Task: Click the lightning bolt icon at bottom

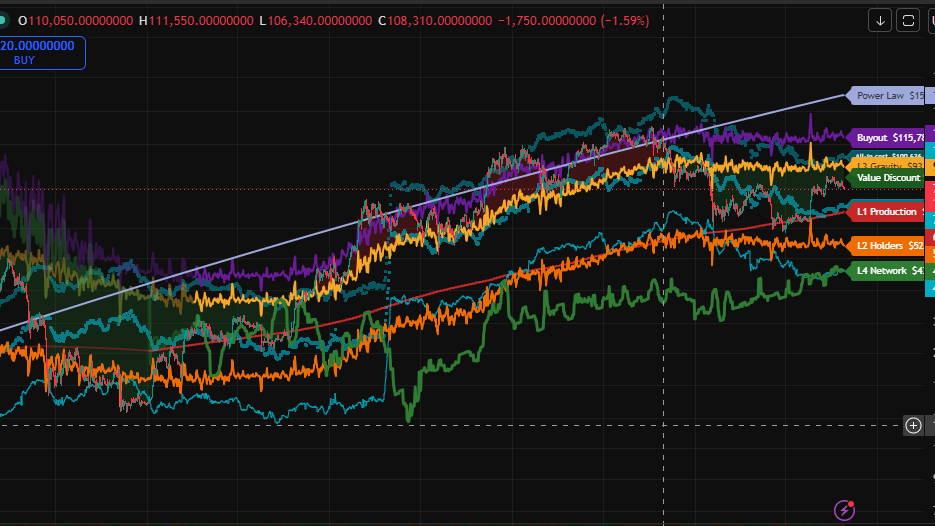Action: click(844, 510)
